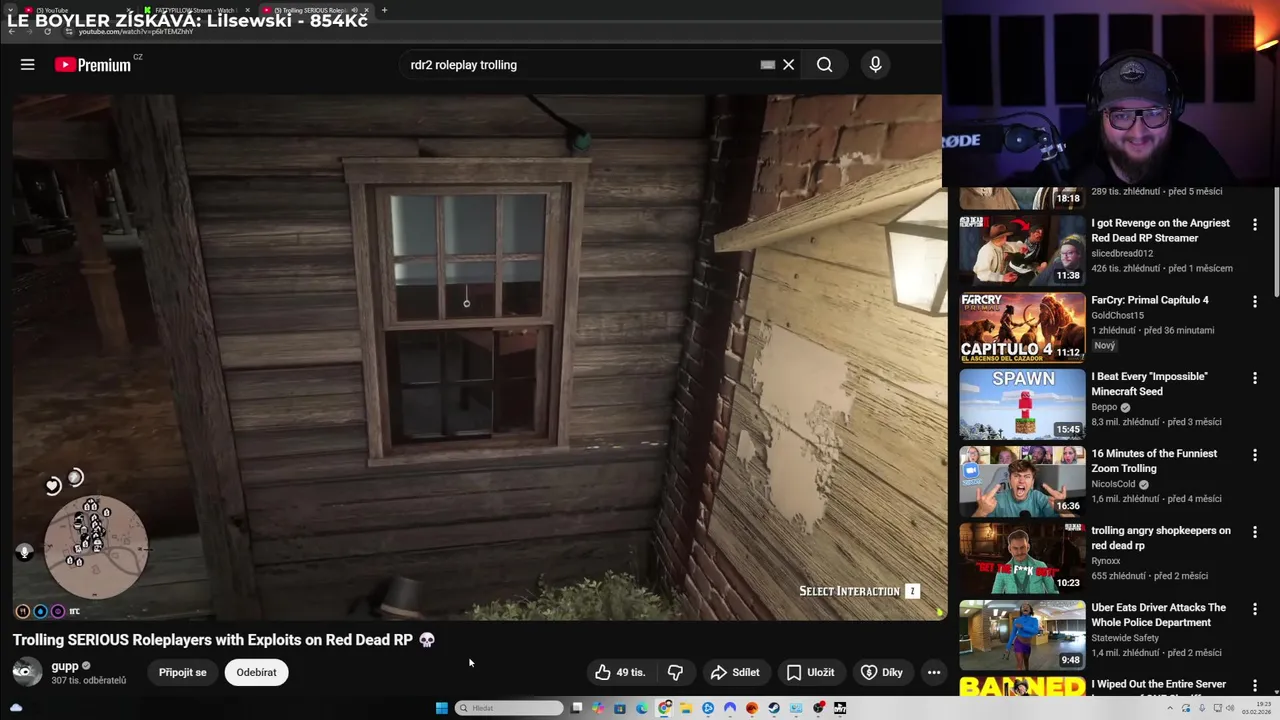Open gupp channel name link
This screenshot has height=720, width=1280.
tap(65, 666)
